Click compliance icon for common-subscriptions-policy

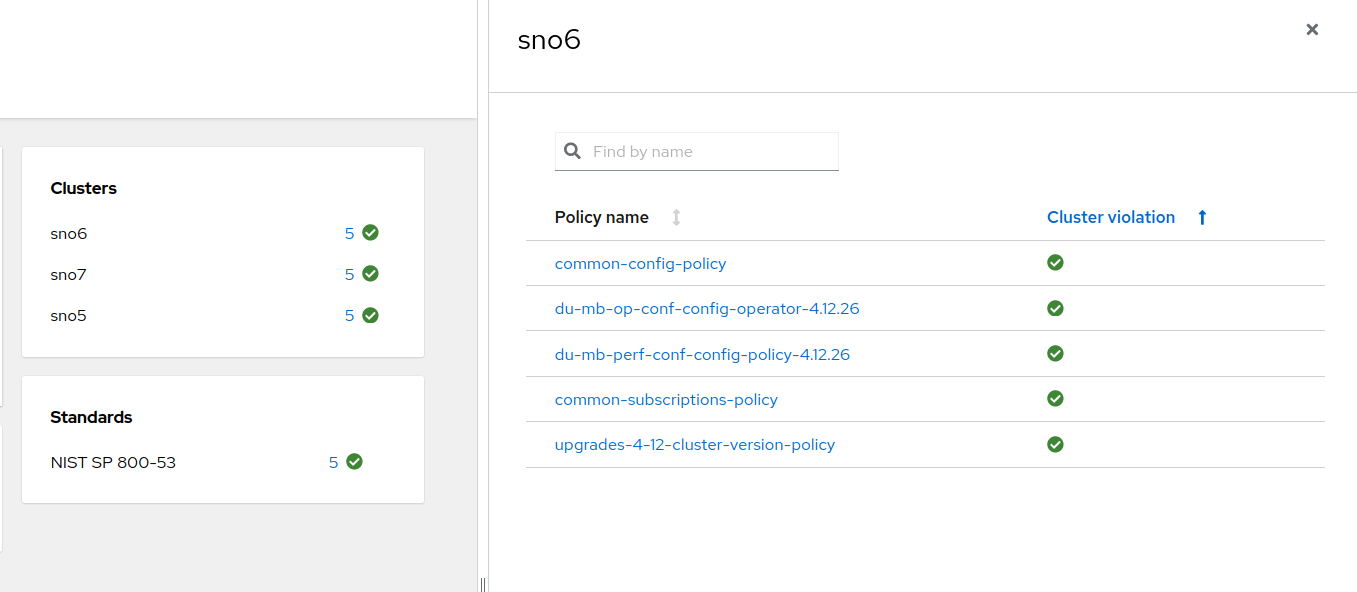coord(1055,399)
